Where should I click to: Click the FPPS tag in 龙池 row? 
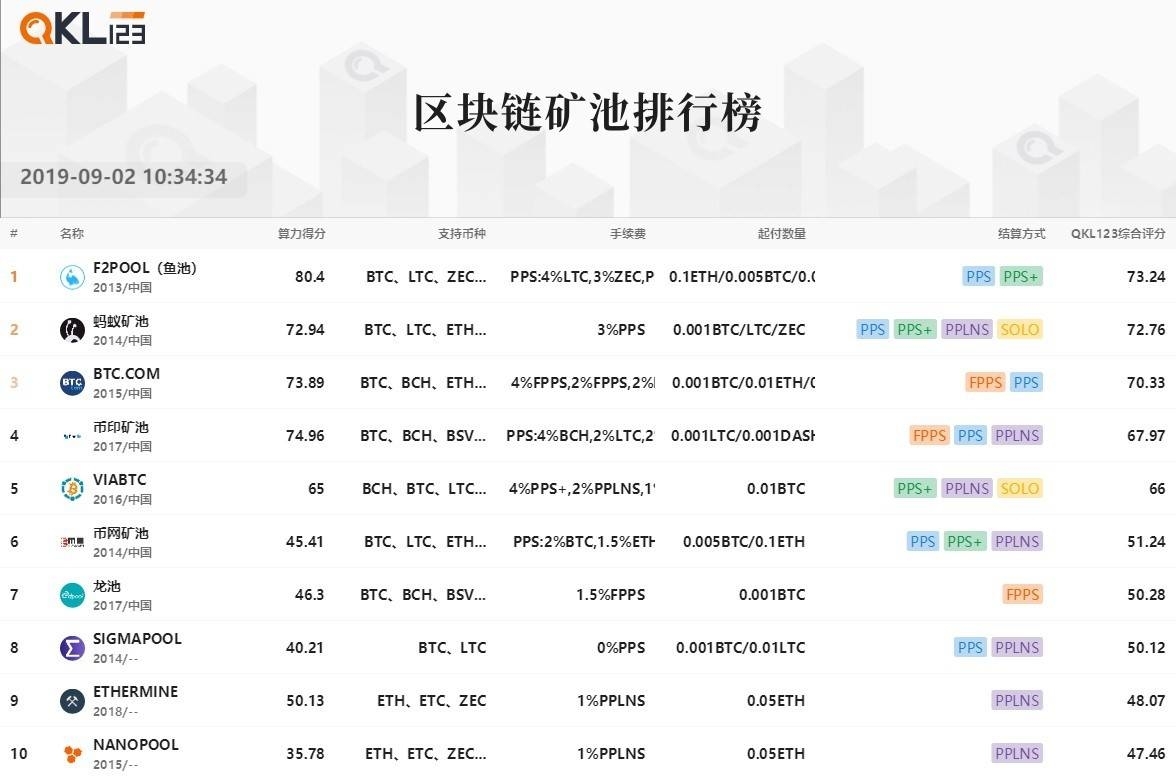(1022, 595)
